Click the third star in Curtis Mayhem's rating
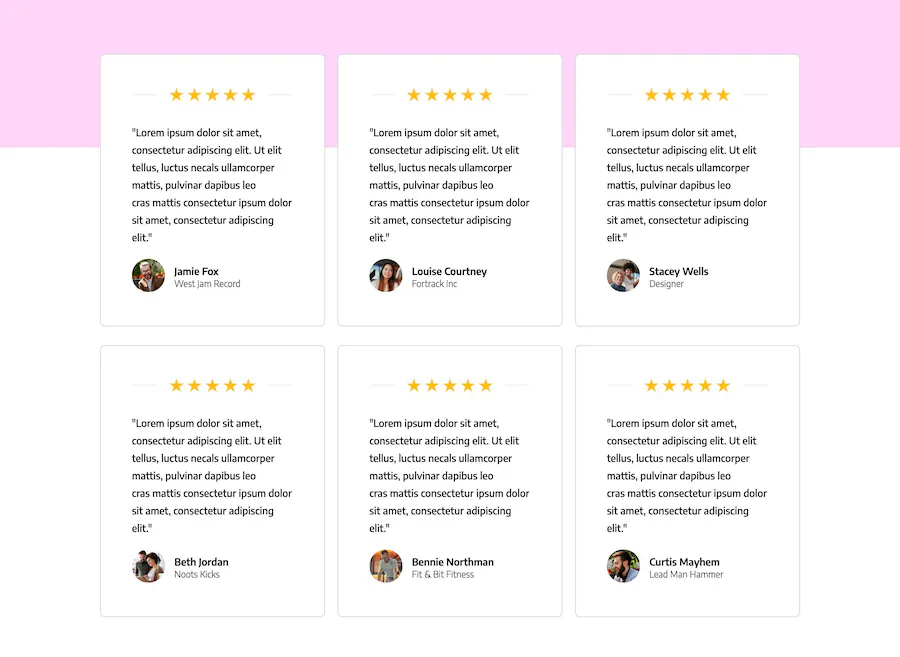 pos(687,386)
